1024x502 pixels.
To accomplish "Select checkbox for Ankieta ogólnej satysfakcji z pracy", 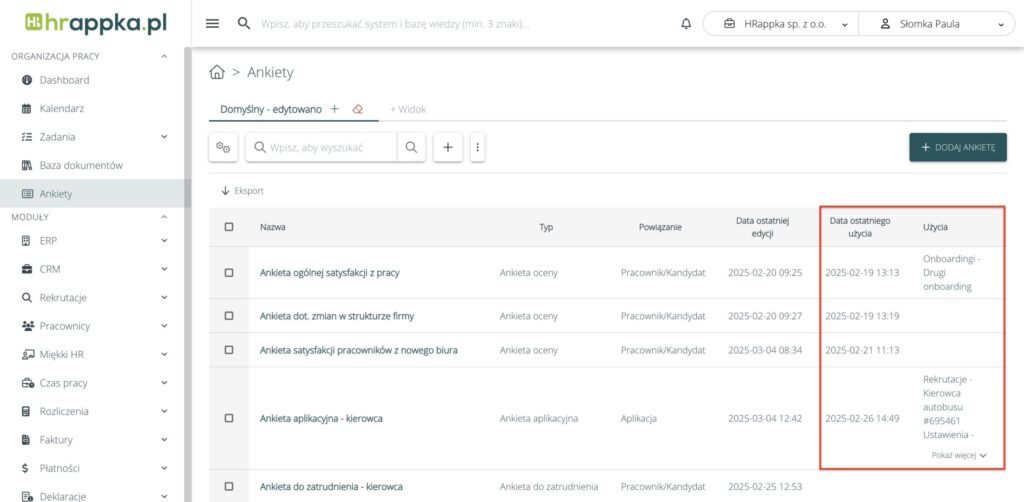I will click(229, 272).
